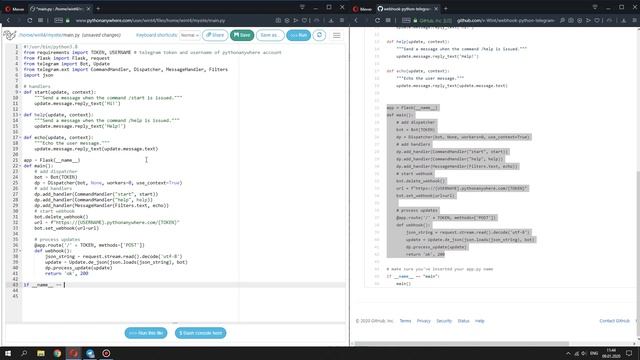
Task: Click the heart bookmark icon in right address bar
Action: pos(597,20)
